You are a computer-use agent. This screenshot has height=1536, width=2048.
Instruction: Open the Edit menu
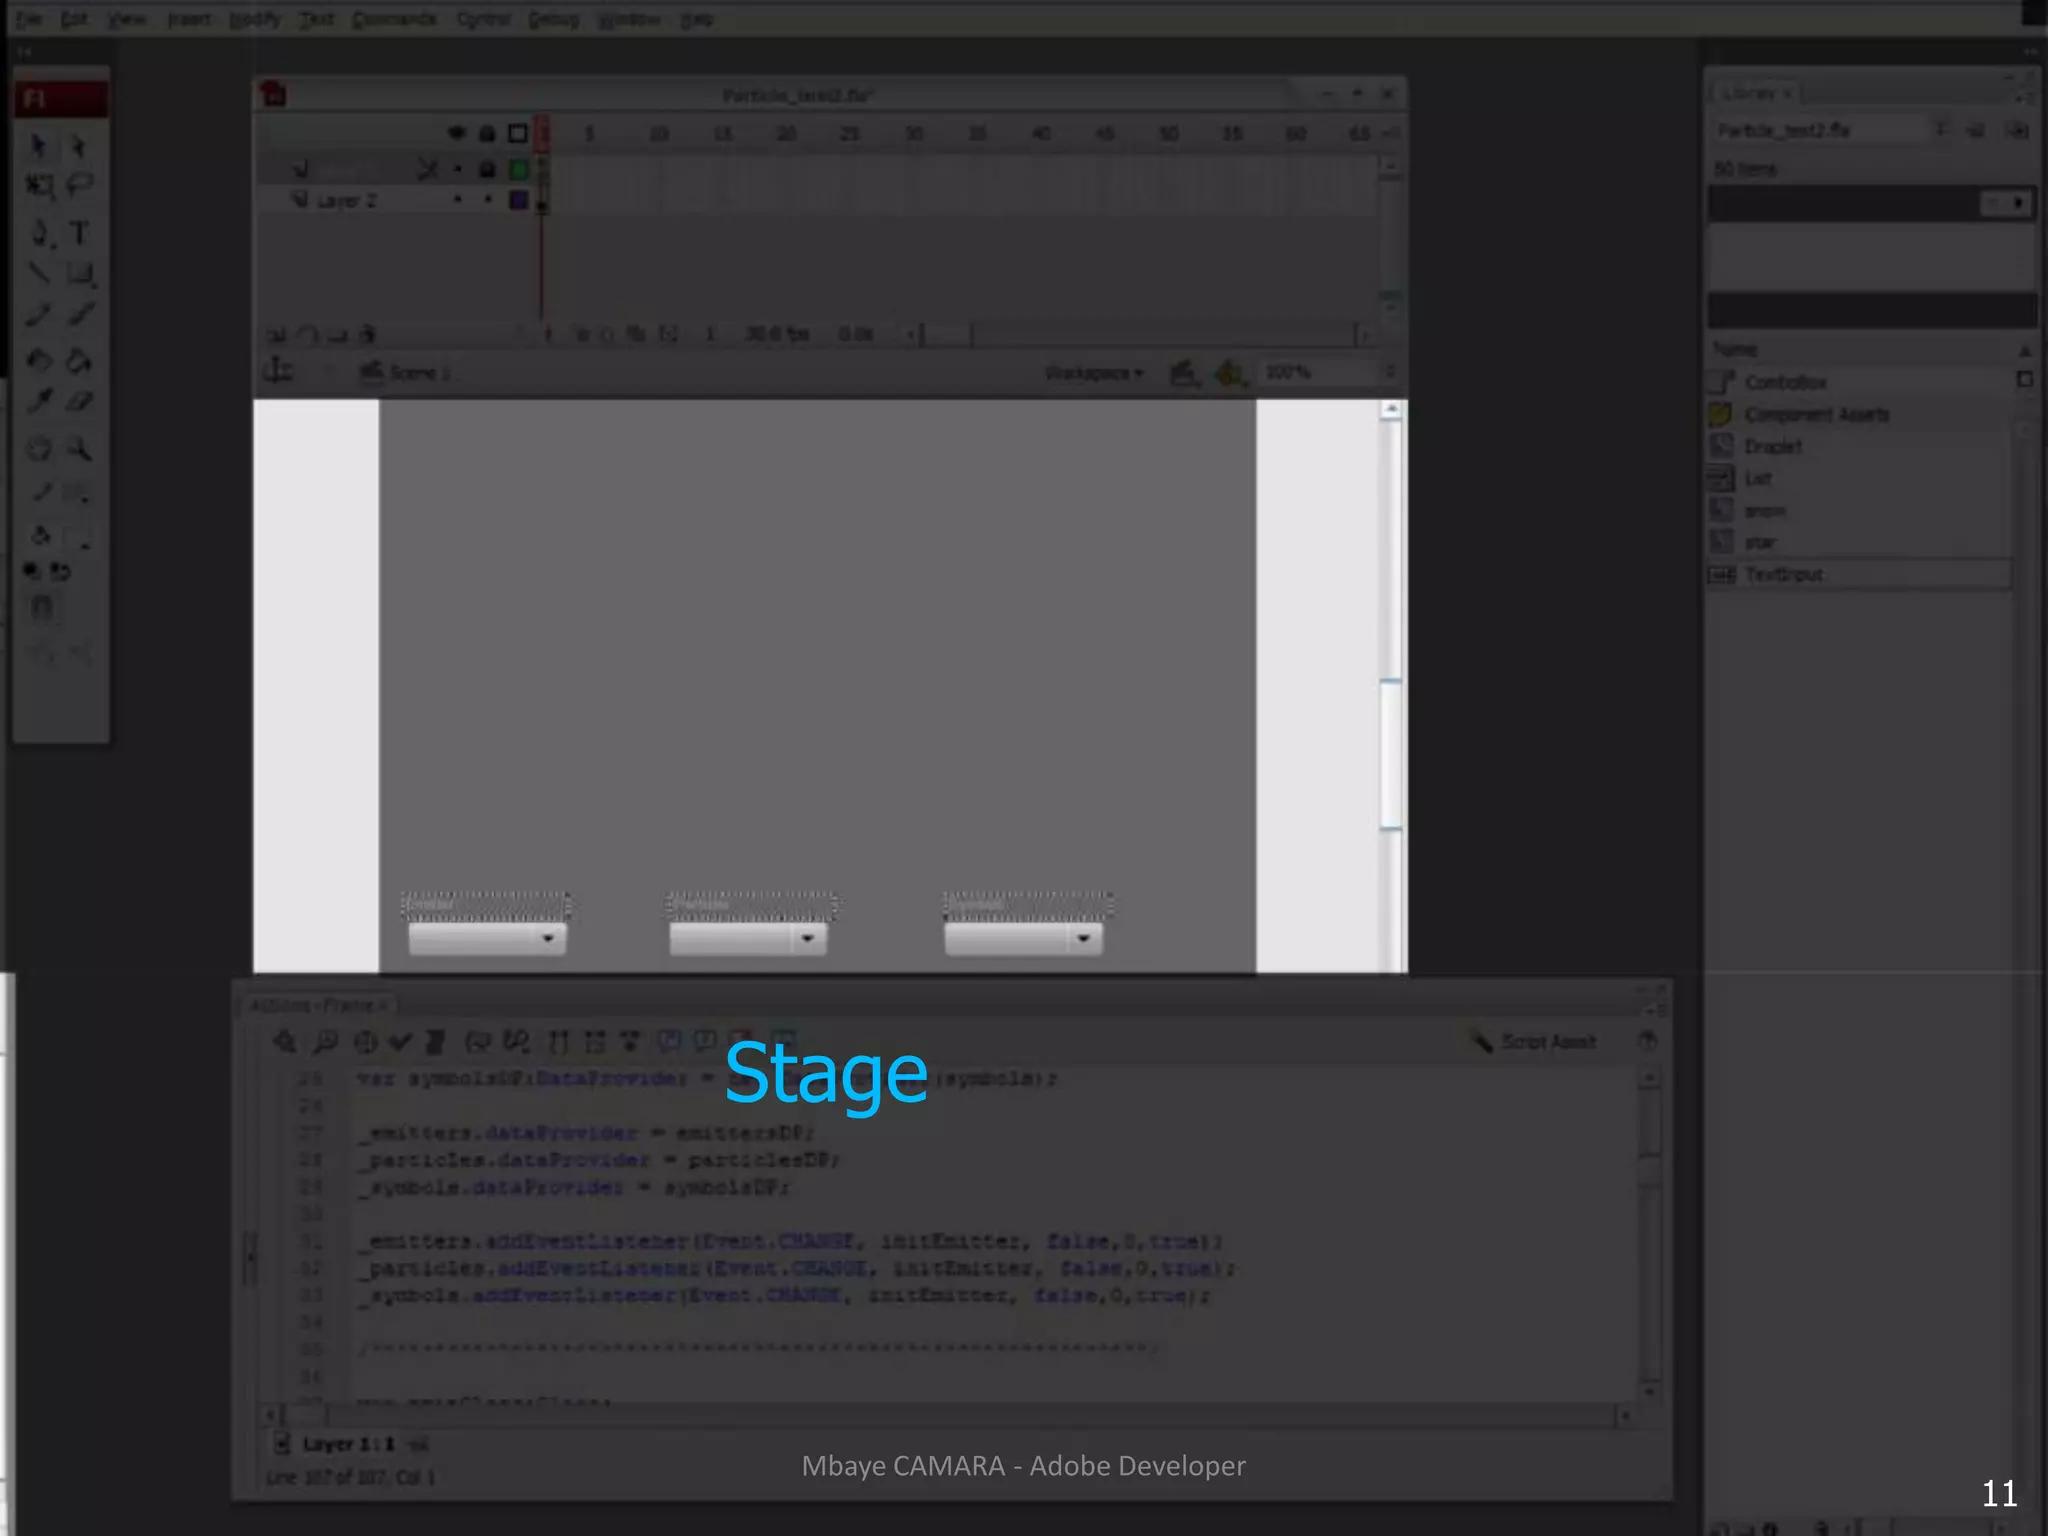74,19
